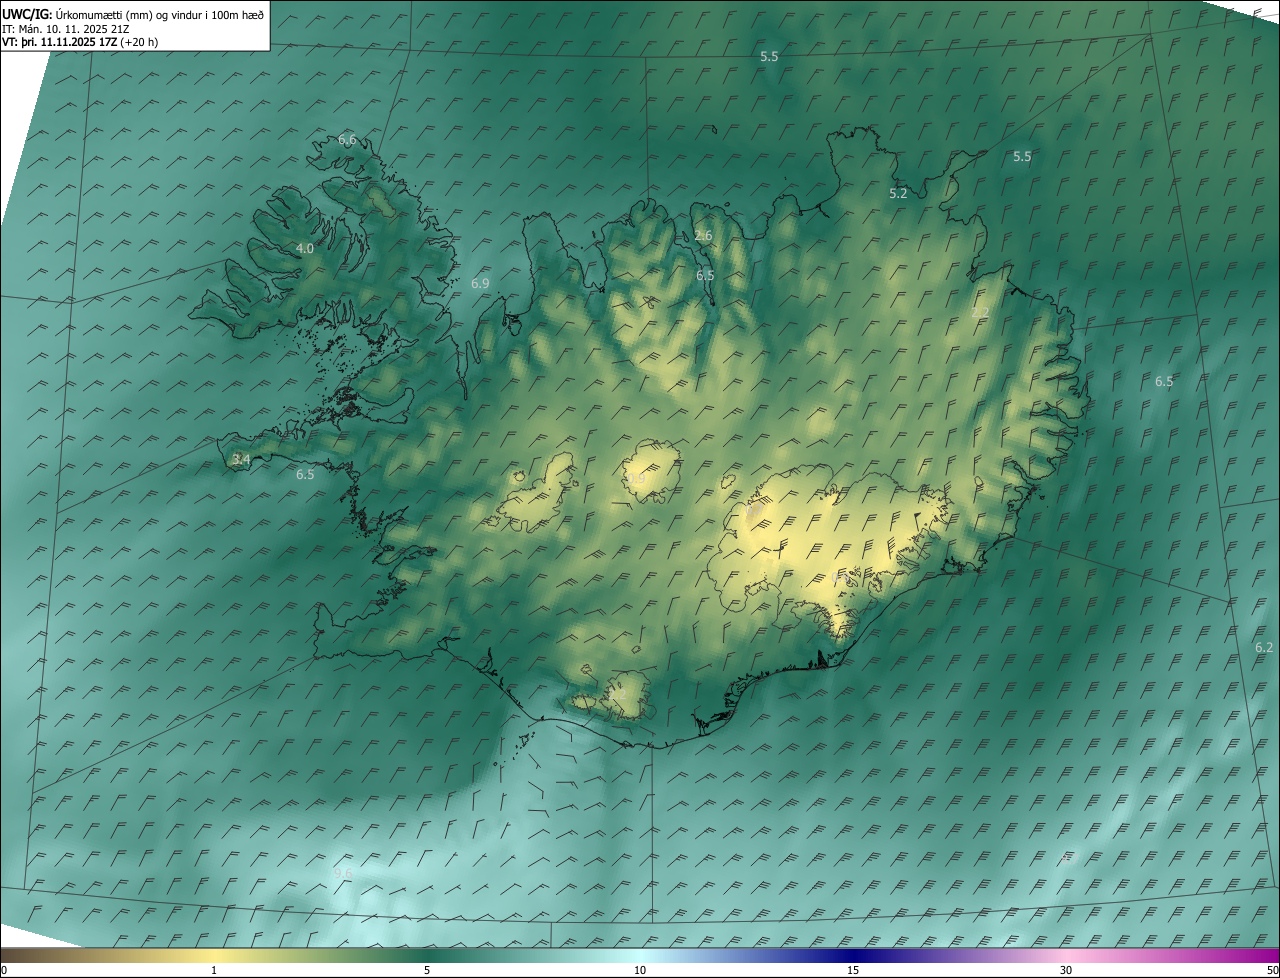Screen dimensions: 1280x978
Task: Click the 15 tick on the color scale
Action: click(x=853, y=971)
